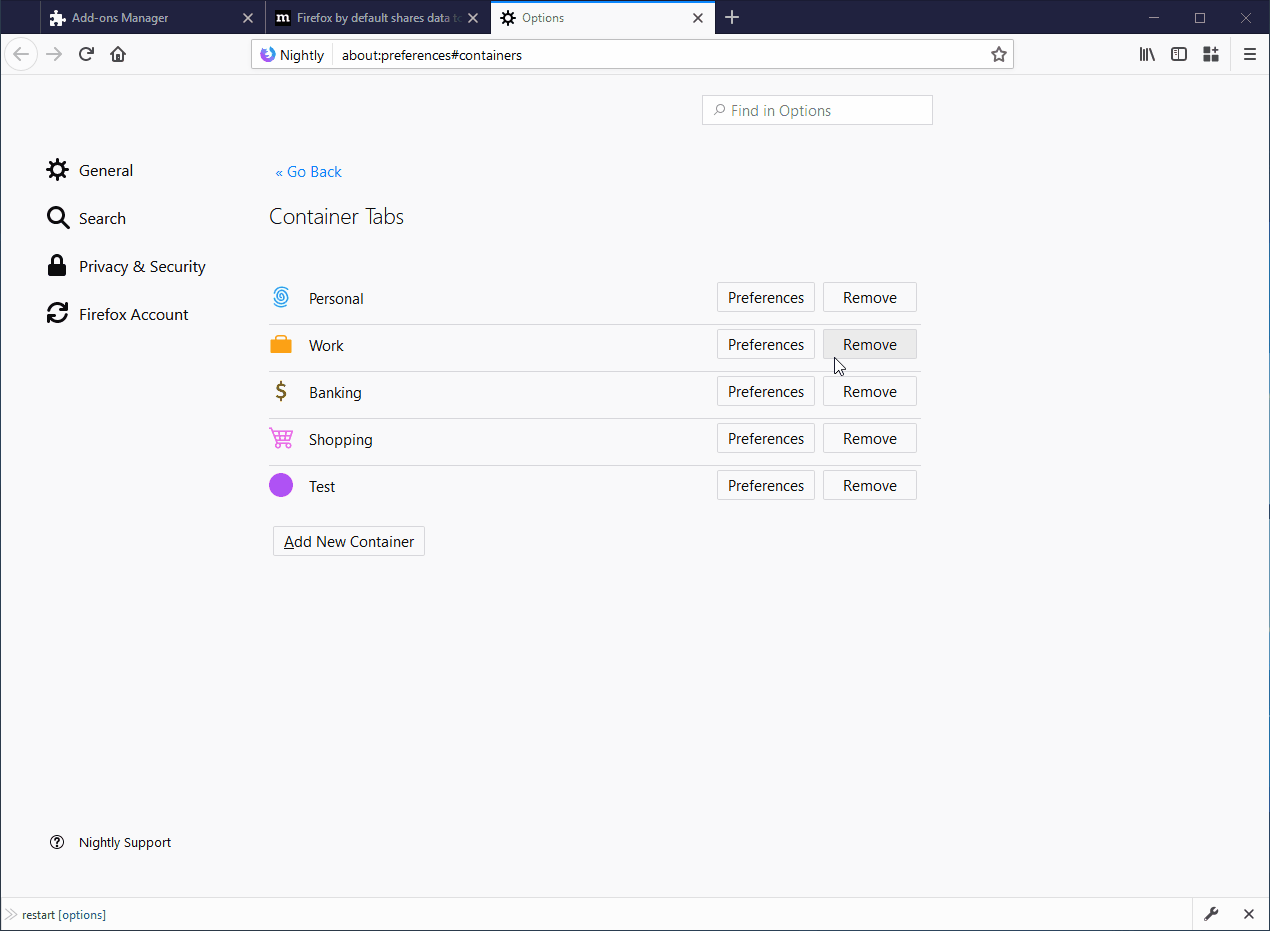The image size is (1270, 931).
Task: Click the Shopping container cart icon
Action: coord(281,438)
